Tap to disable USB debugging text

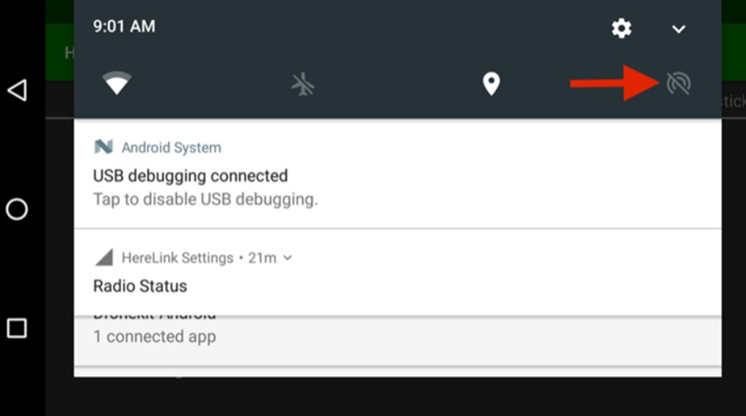click(205, 199)
